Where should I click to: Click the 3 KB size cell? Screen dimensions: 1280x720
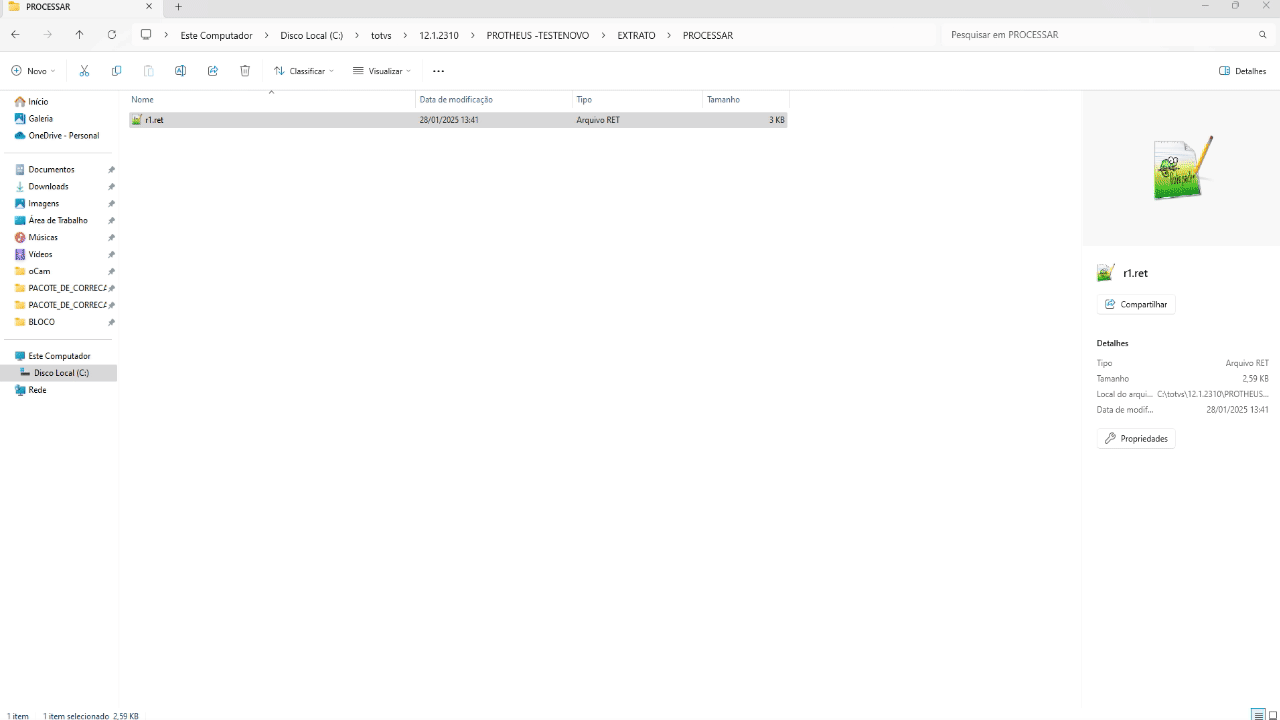coord(776,120)
